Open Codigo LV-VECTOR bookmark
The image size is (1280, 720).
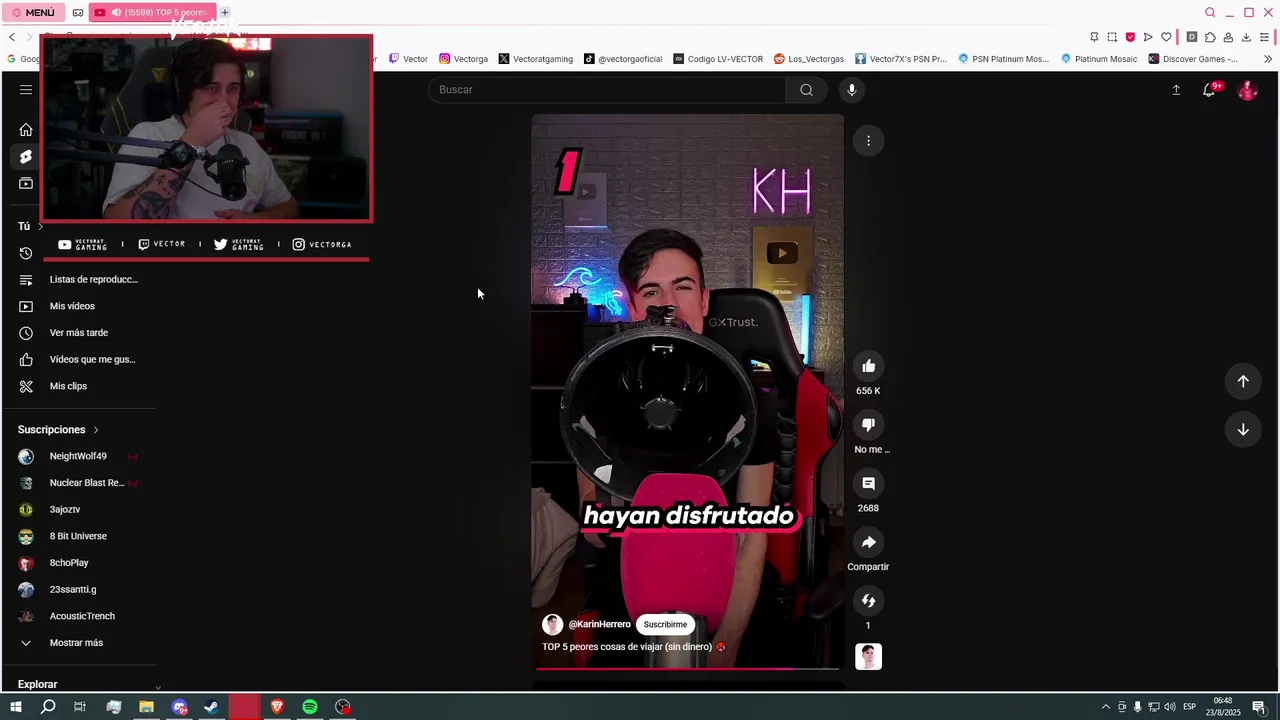(718, 59)
